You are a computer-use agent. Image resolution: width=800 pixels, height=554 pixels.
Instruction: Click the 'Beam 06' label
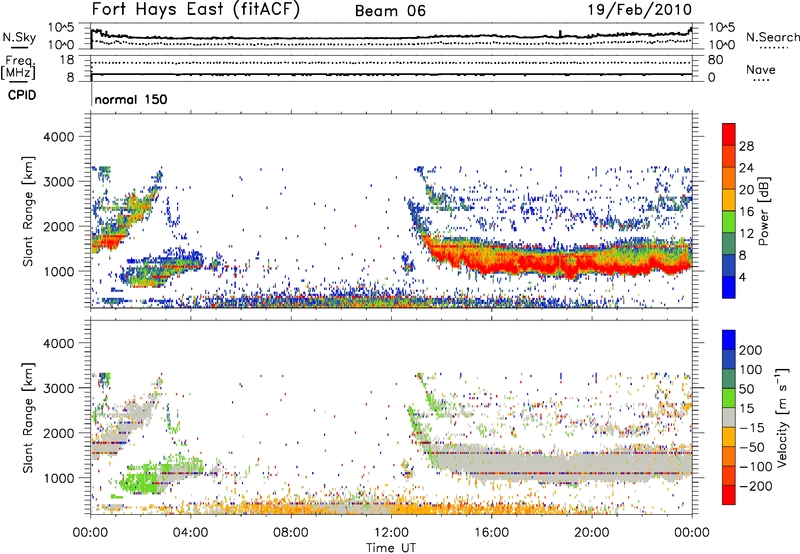[x=390, y=11]
